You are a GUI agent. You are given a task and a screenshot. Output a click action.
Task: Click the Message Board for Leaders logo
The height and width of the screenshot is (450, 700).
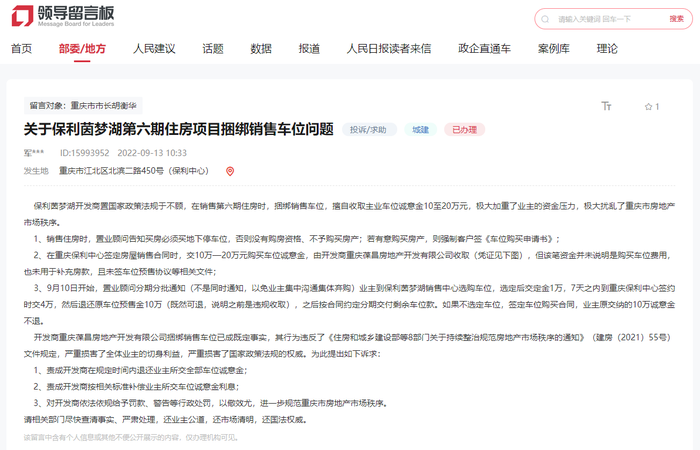pos(63,16)
